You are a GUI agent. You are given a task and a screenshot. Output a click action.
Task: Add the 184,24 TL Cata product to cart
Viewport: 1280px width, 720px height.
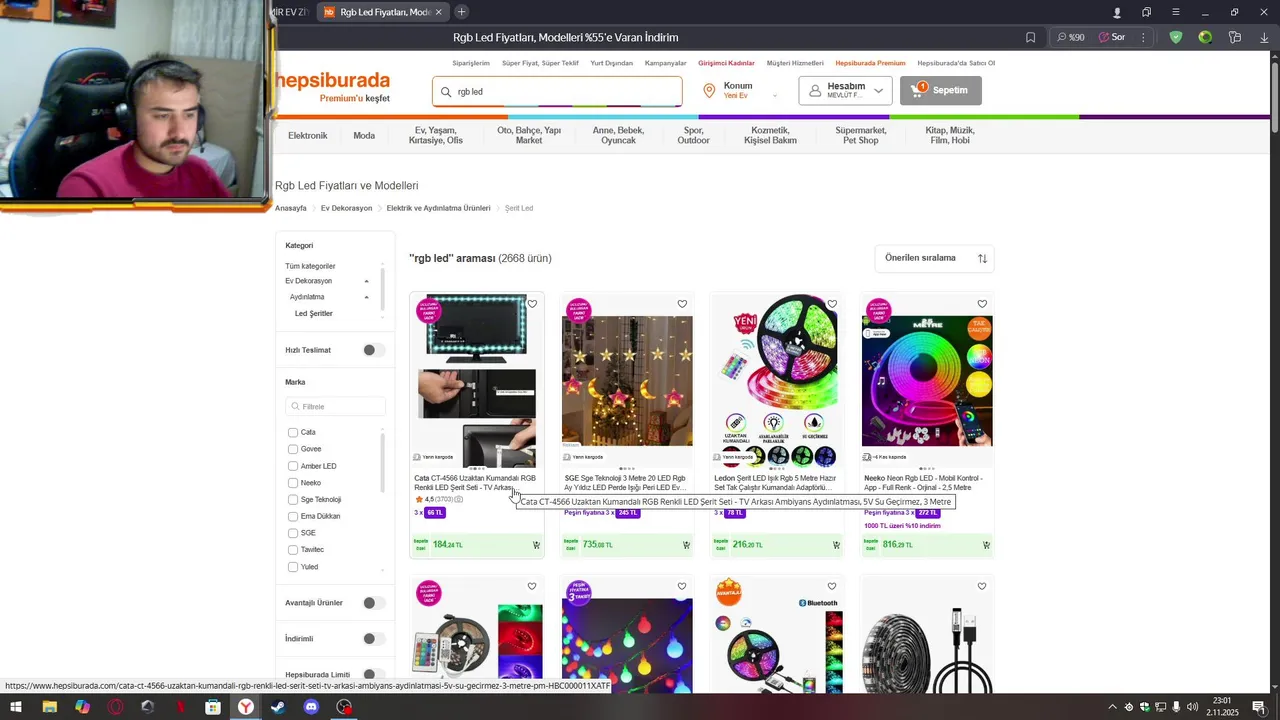click(x=536, y=545)
